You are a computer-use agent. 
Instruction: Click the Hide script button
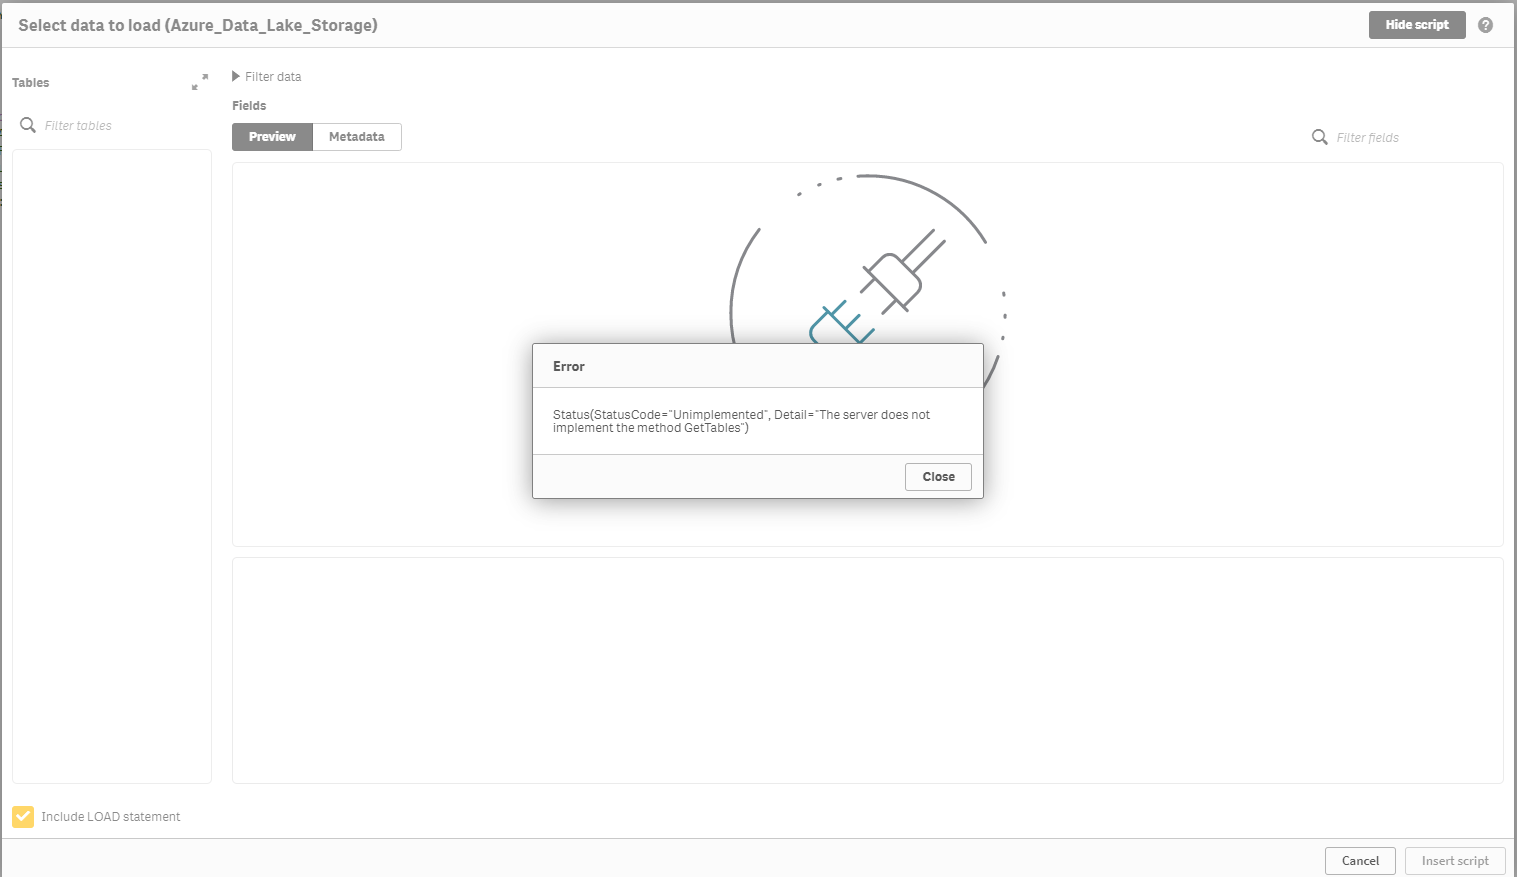point(1417,25)
